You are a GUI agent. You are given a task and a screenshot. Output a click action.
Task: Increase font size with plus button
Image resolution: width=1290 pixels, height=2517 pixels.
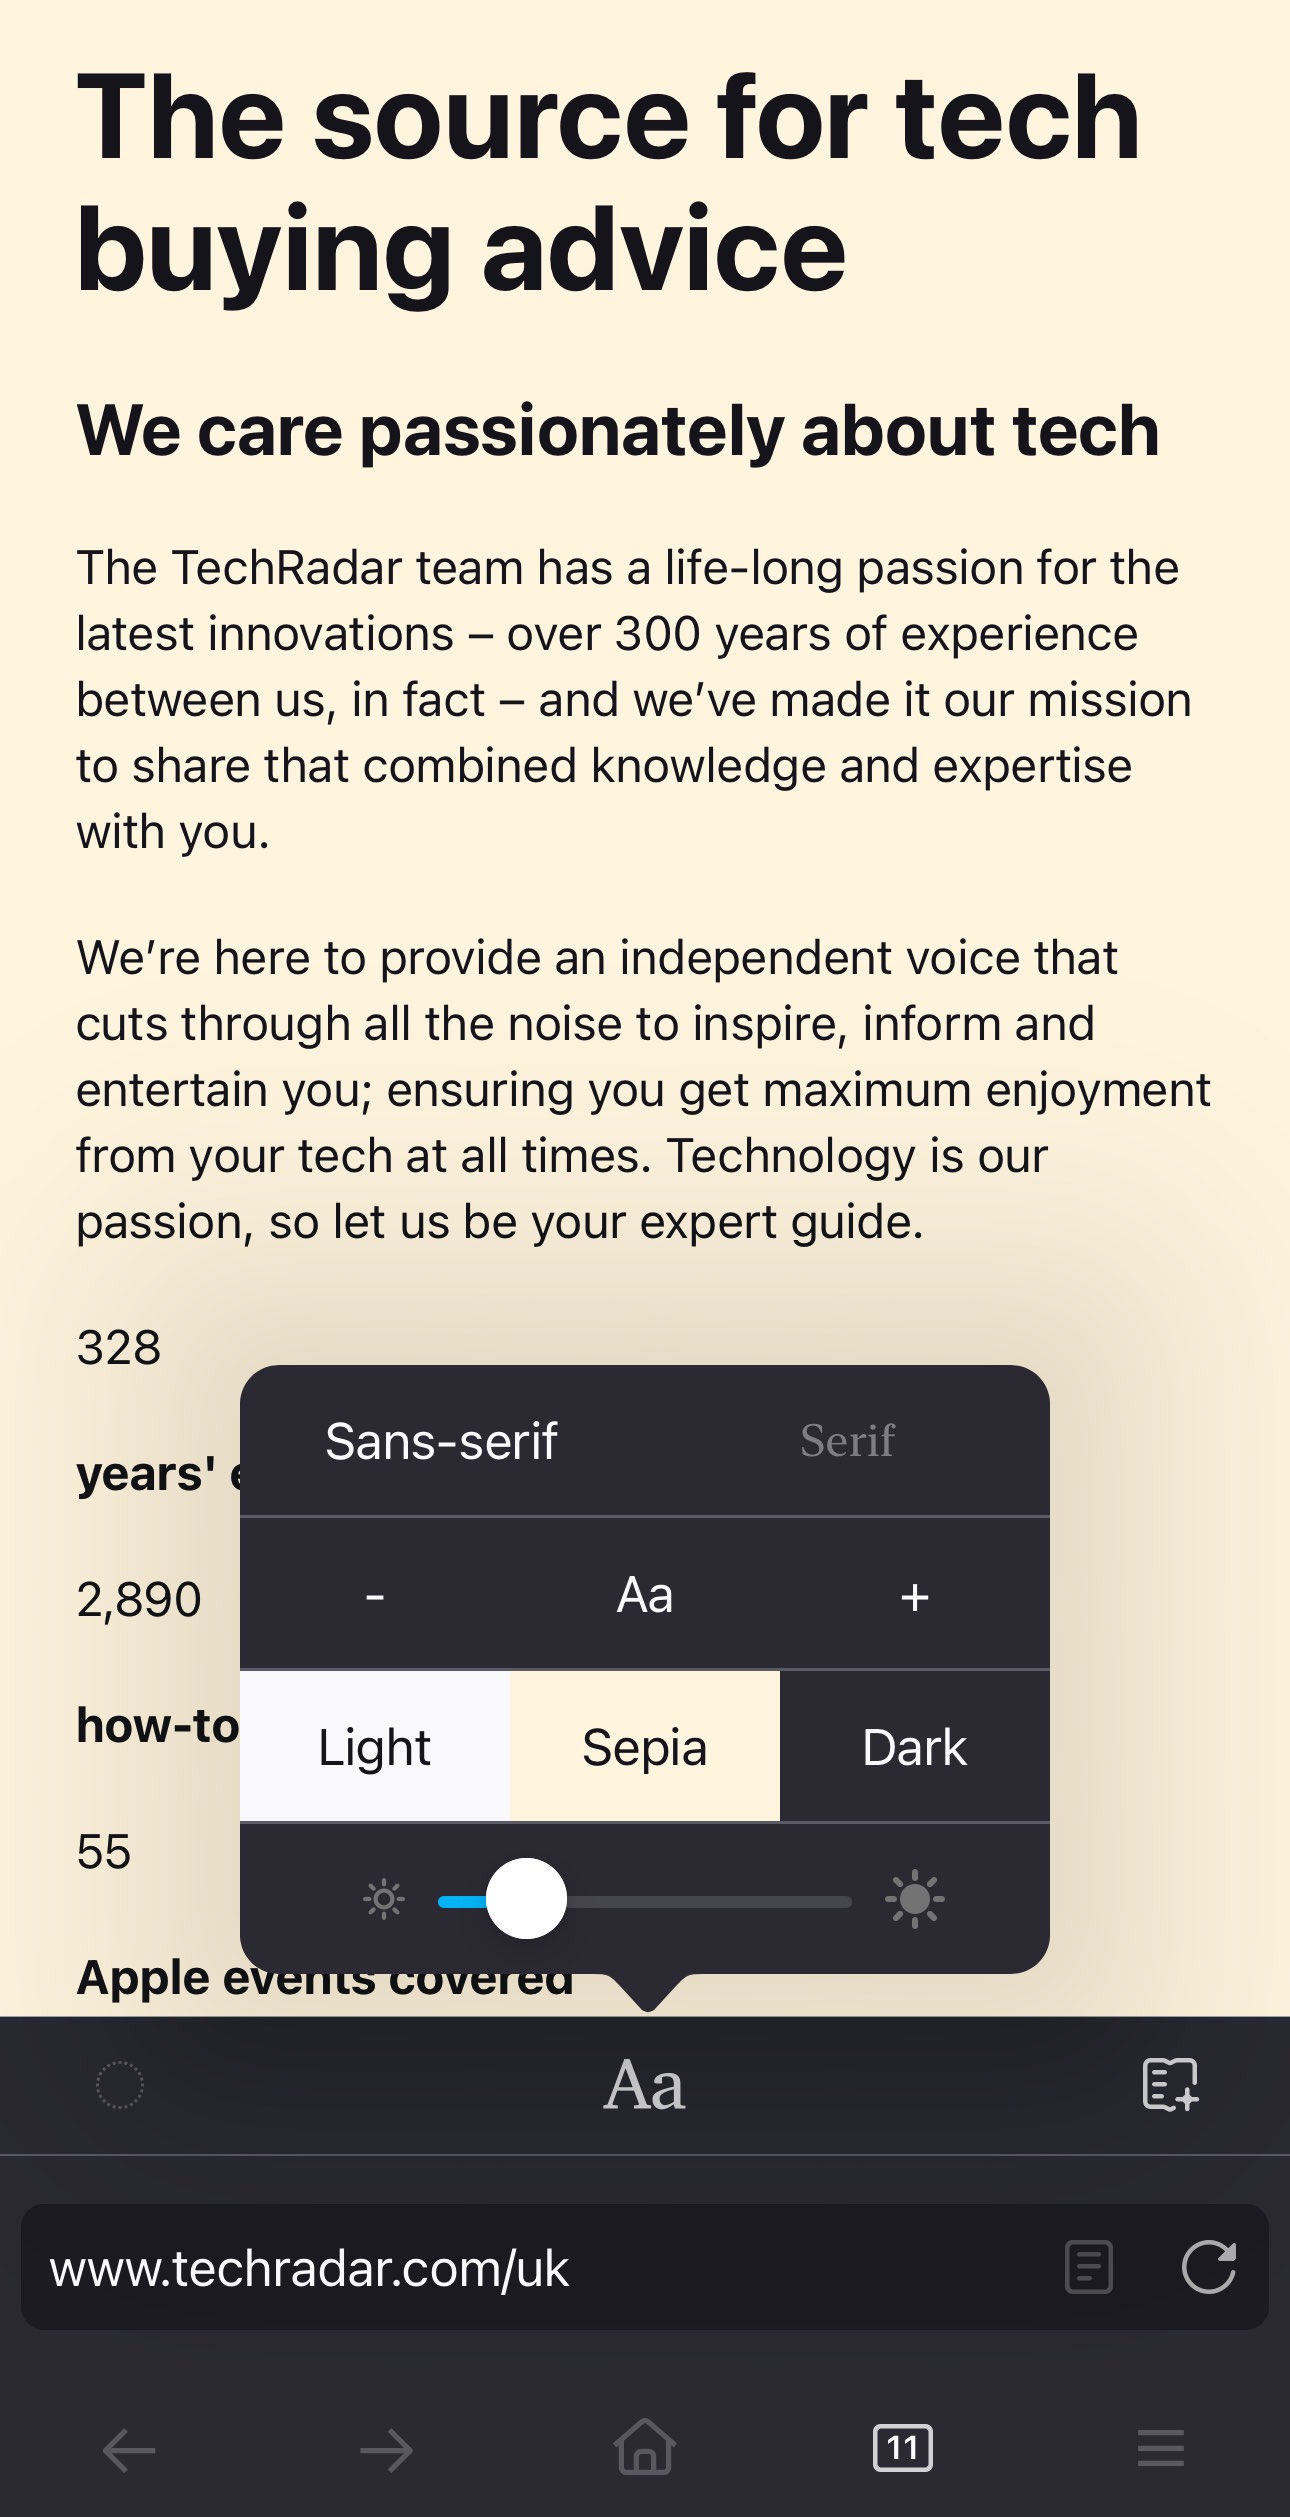point(914,1595)
